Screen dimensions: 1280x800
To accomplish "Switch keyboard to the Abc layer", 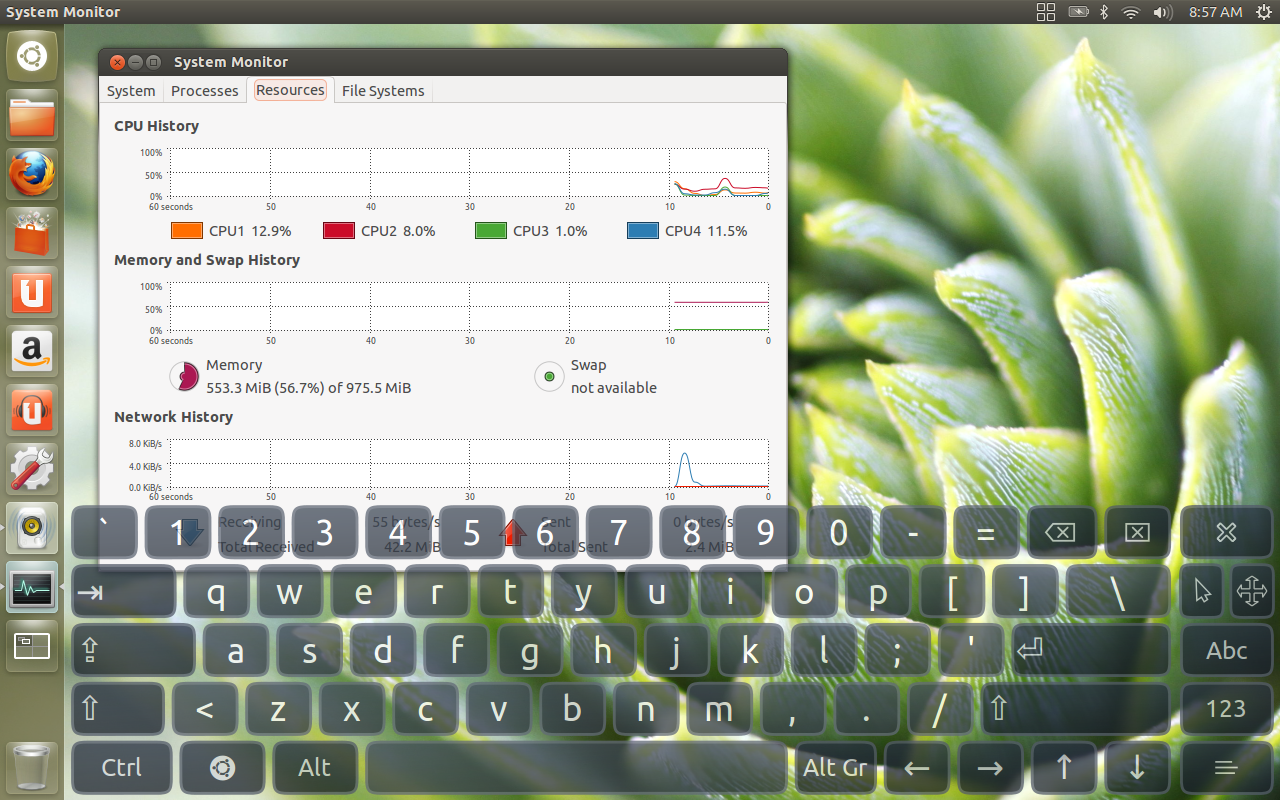I will point(1227,651).
